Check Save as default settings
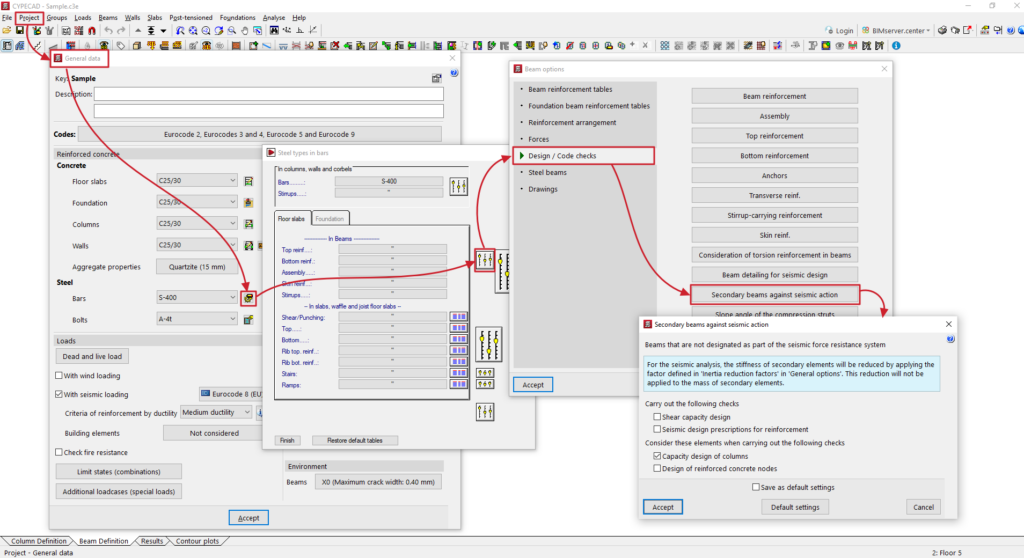Screen dimensions: 1024x558 (x=756, y=487)
